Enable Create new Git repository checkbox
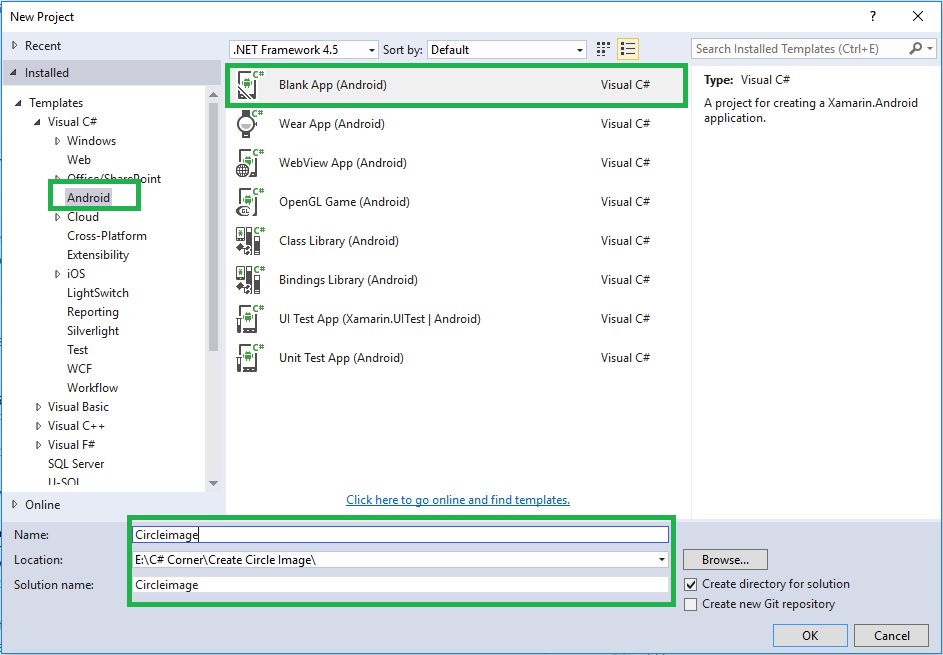 pyautogui.click(x=691, y=604)
